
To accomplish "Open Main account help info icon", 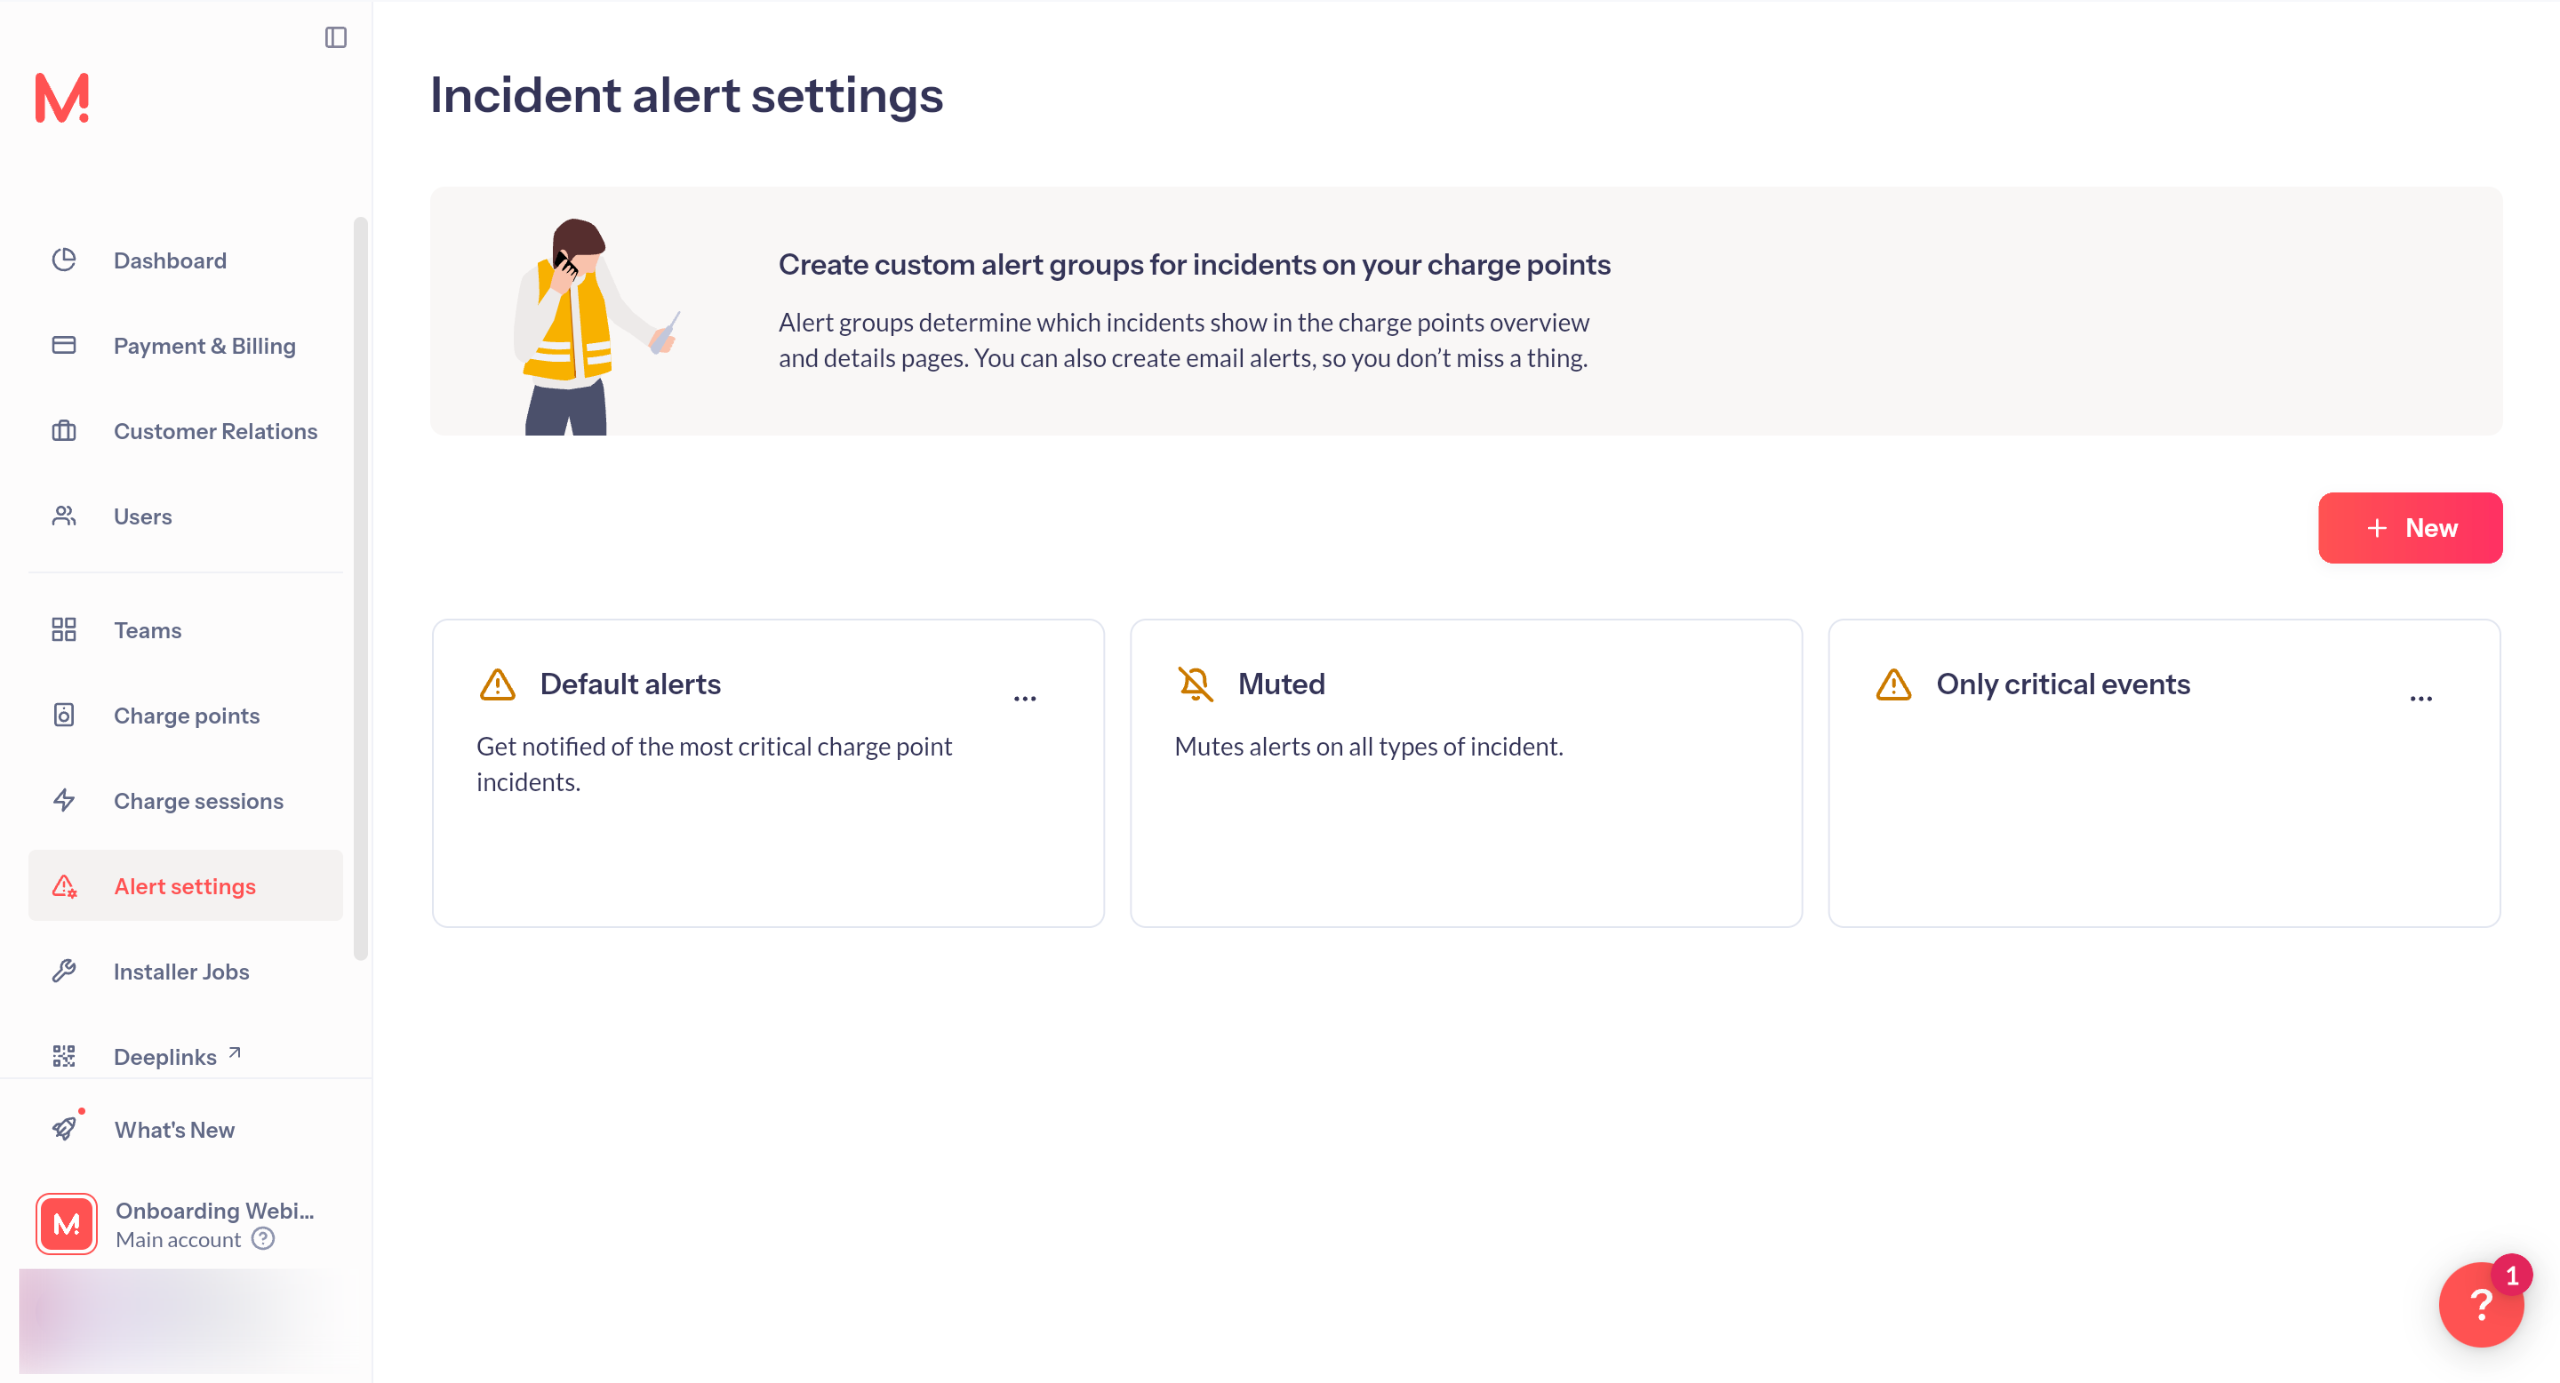I will click(x=263, y=1239).
